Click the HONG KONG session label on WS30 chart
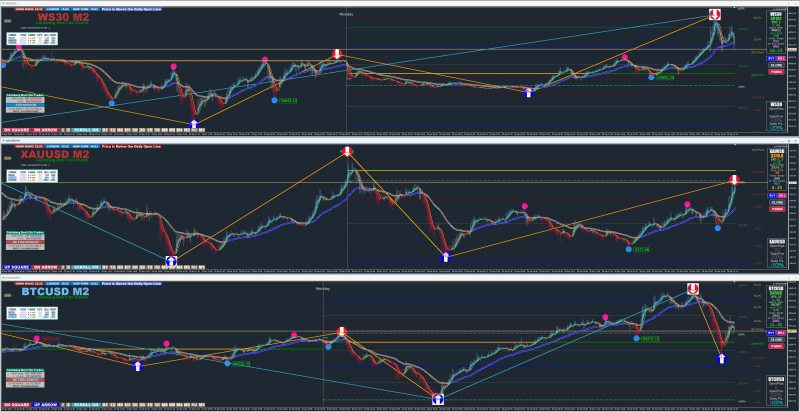Viewport: 800px width, 412px height. coord(28,9)
